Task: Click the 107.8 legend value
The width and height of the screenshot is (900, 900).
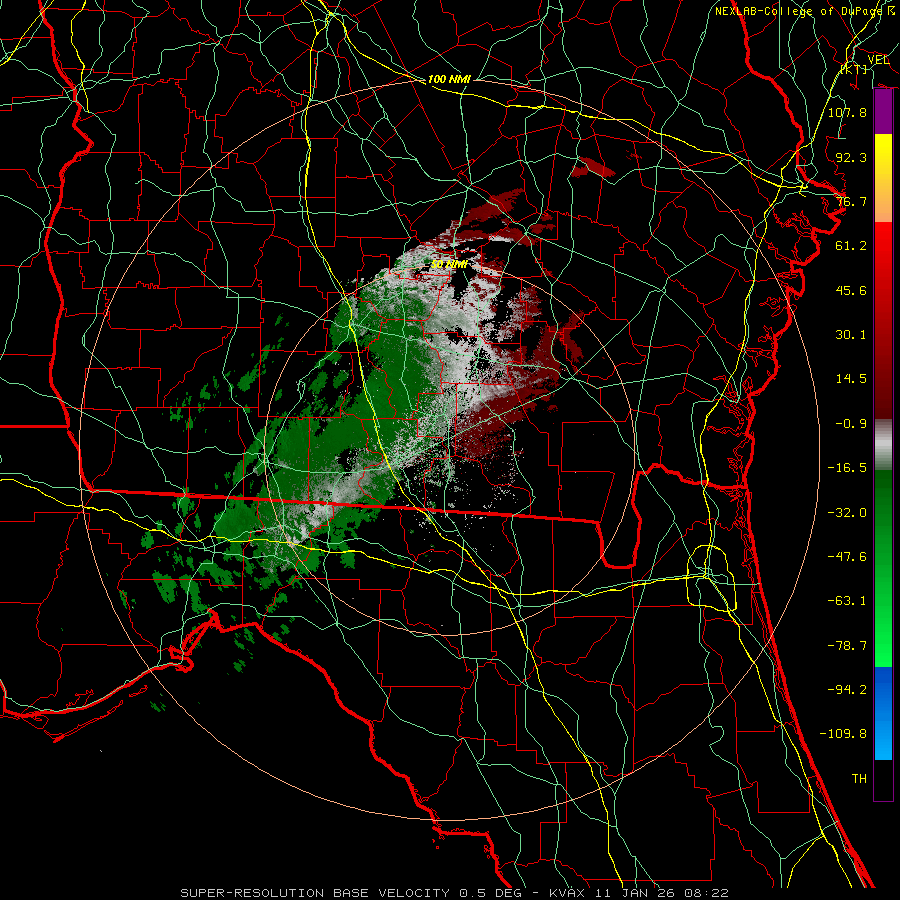Action: pos(847,112)
